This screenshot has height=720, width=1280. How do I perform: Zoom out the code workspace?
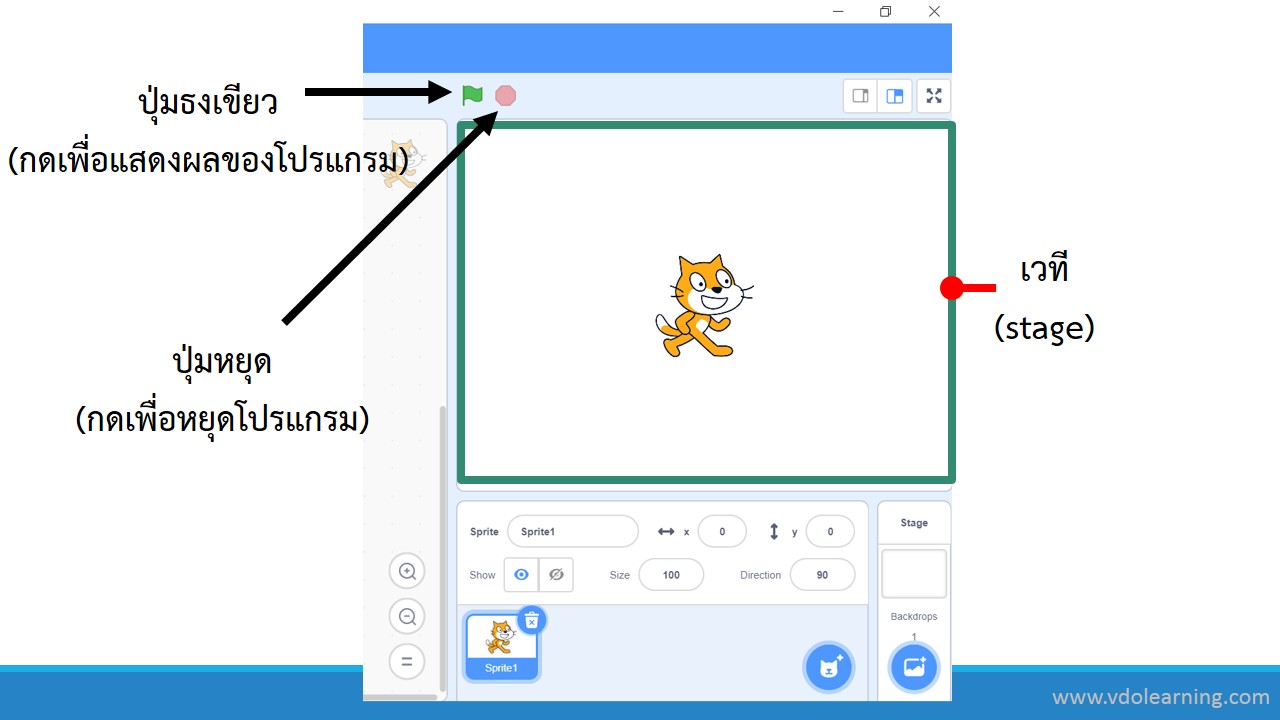[x=407, y=617]
